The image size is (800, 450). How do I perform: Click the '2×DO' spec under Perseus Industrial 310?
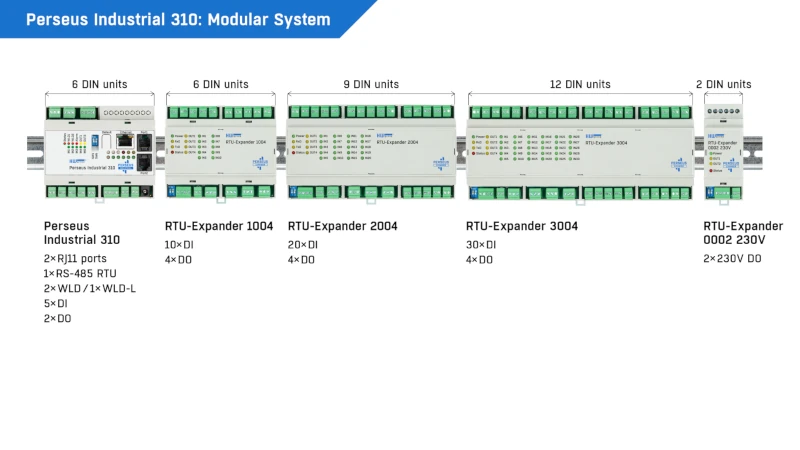(x=58, y=318)
